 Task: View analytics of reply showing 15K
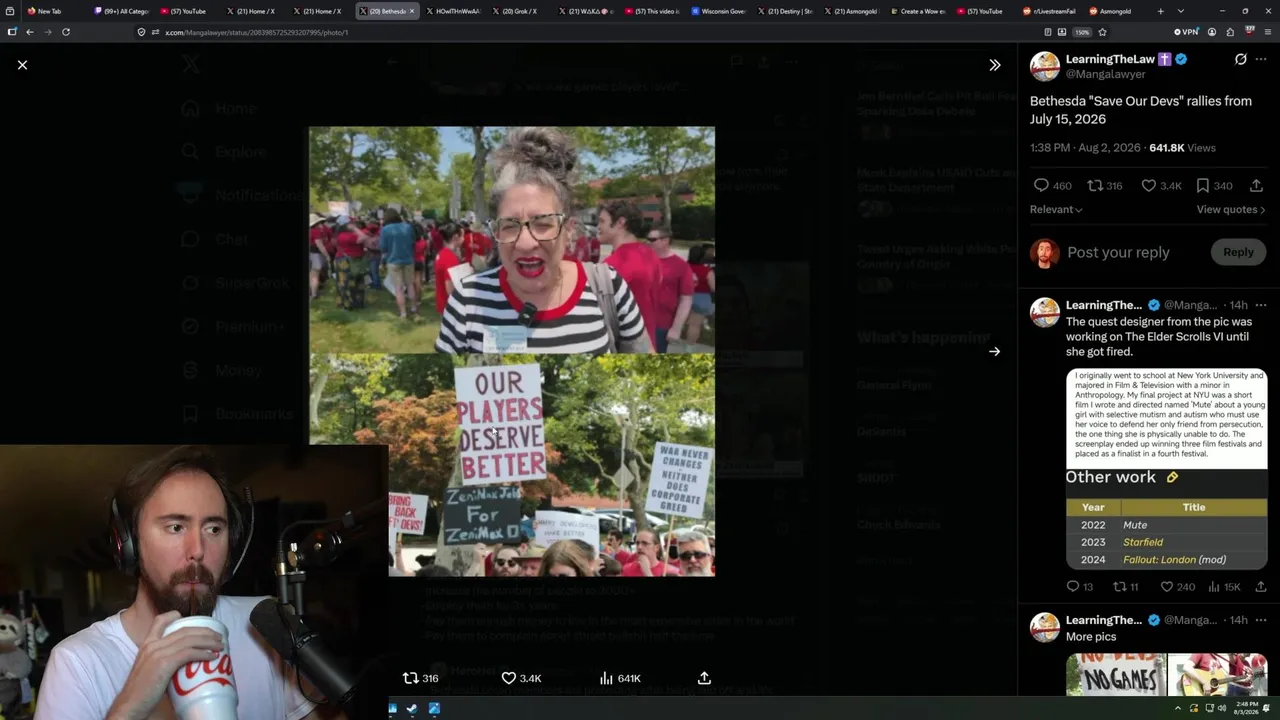pos(1224,587)
